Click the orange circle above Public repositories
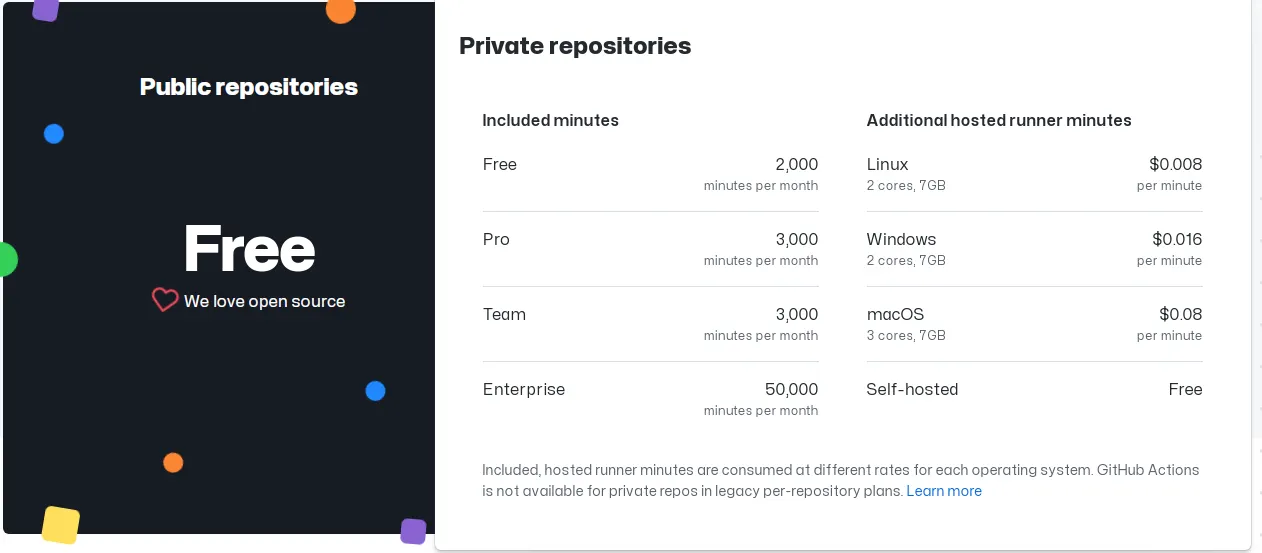 click(x=340, y=9)
